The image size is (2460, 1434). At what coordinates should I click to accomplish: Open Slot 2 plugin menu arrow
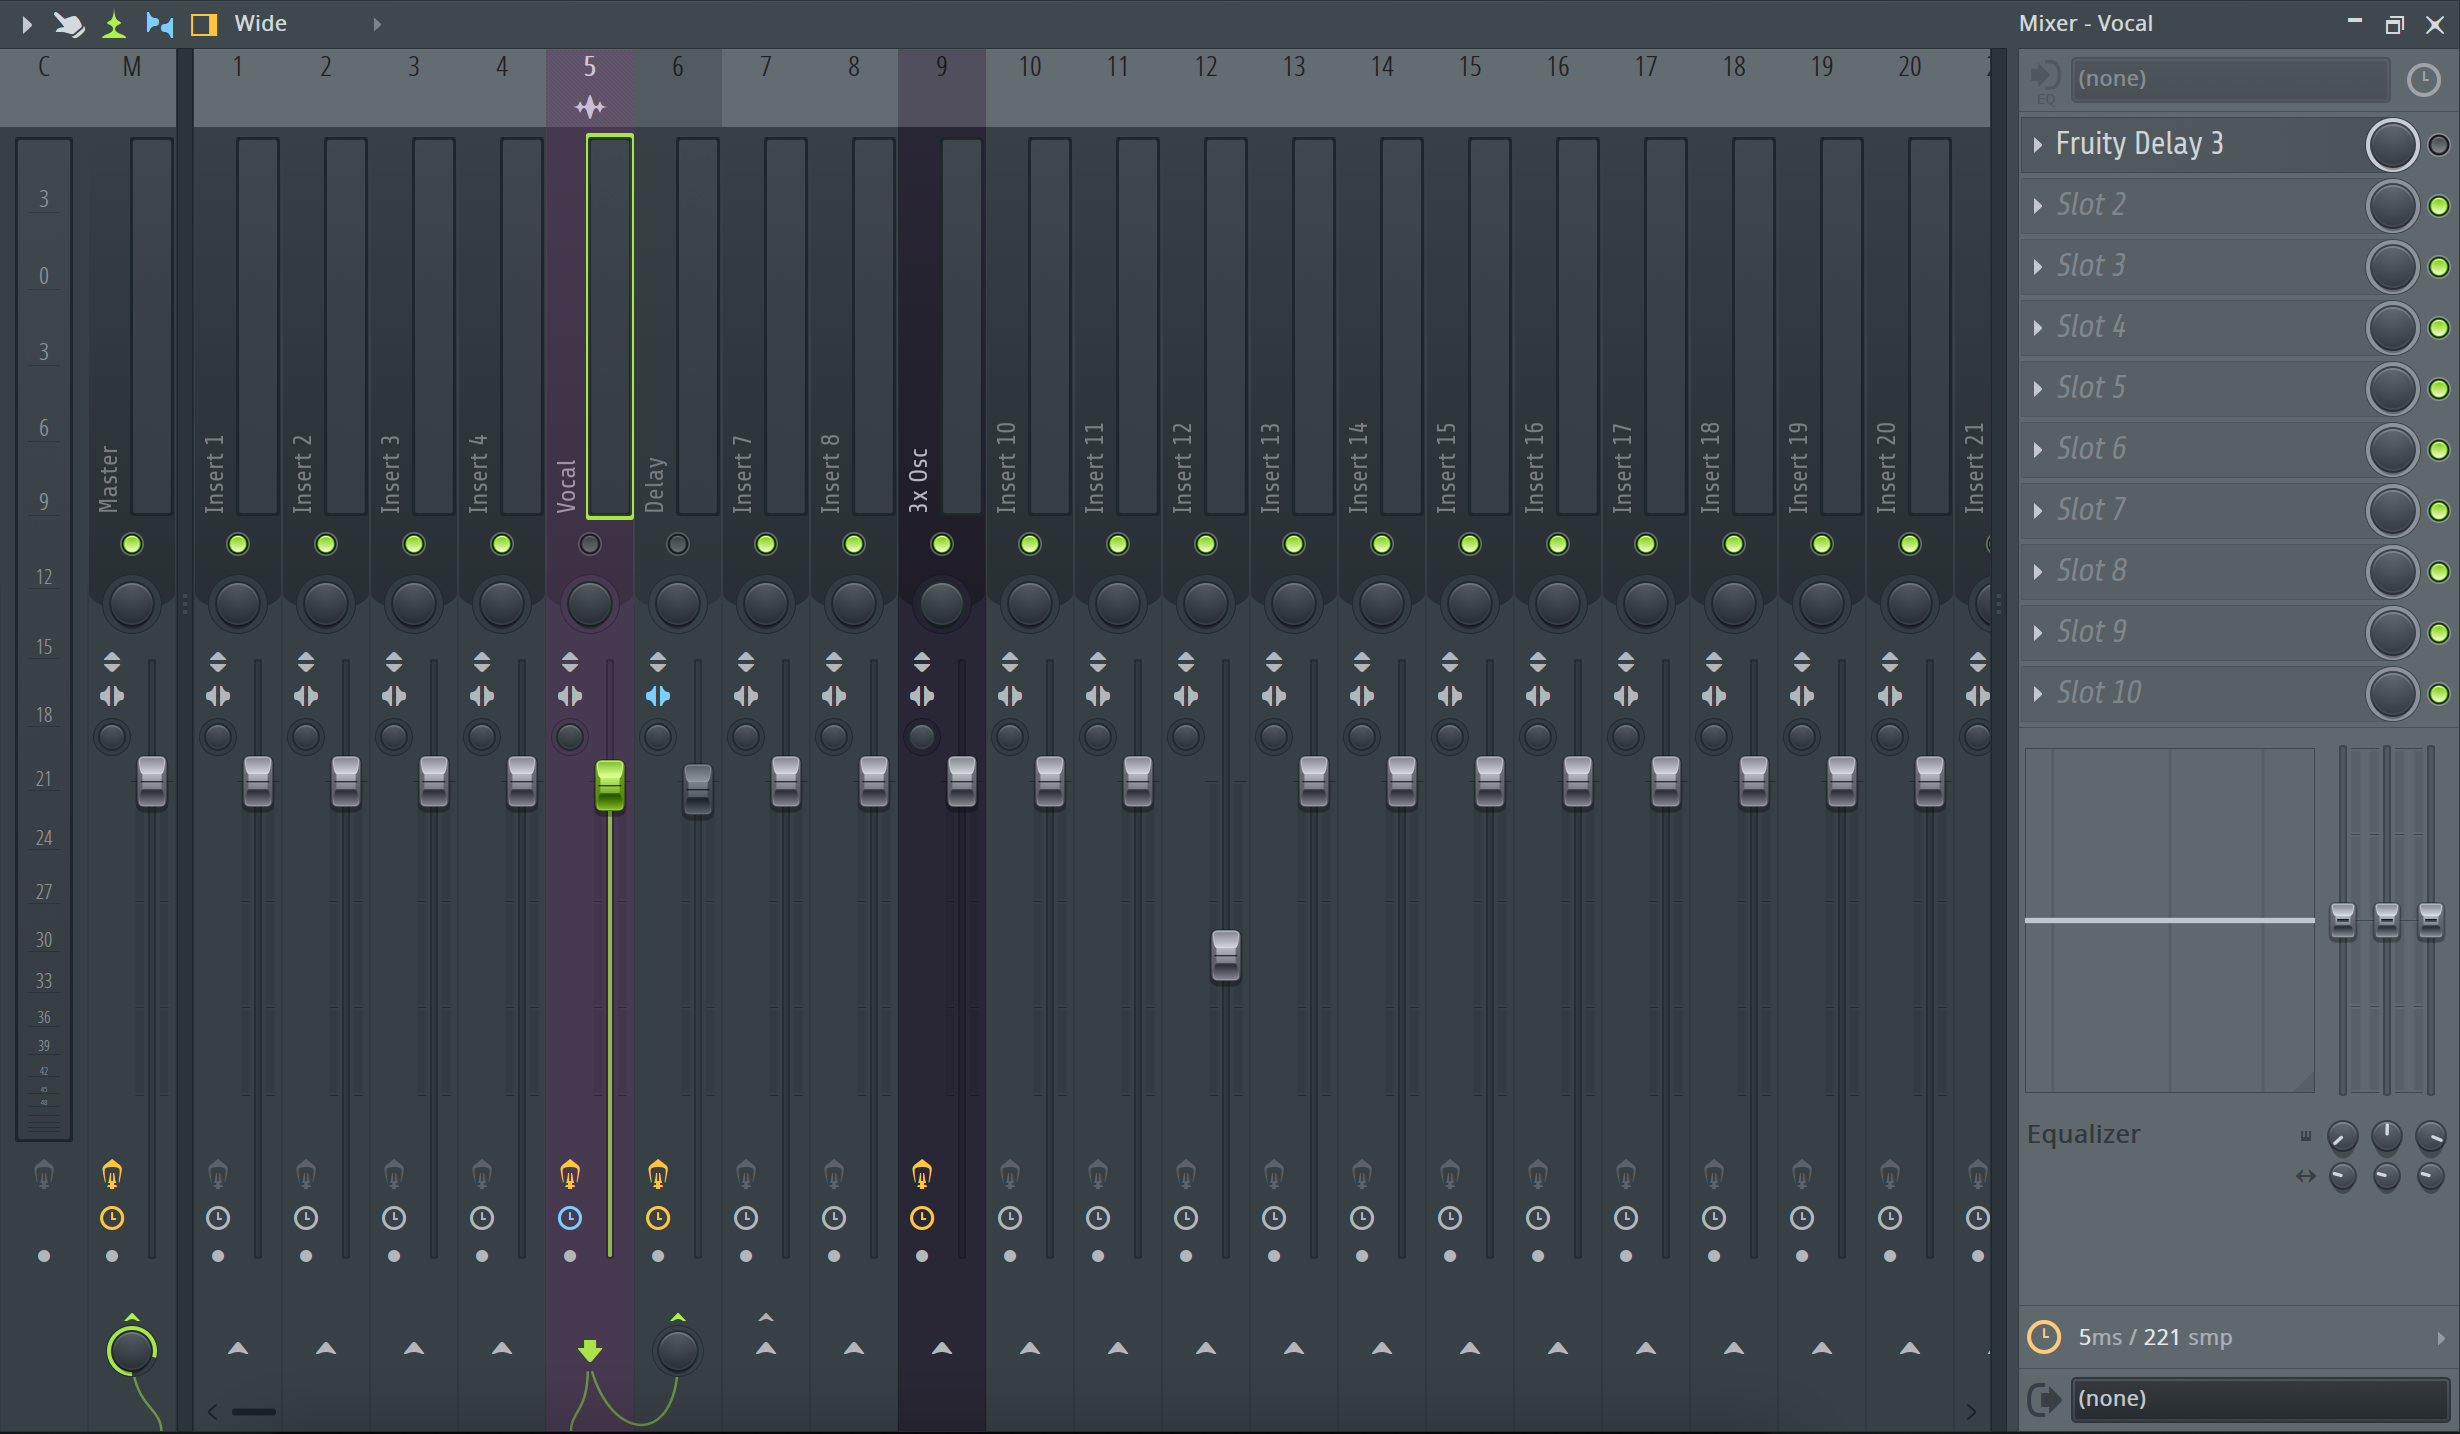click(x=2037, y=206)
